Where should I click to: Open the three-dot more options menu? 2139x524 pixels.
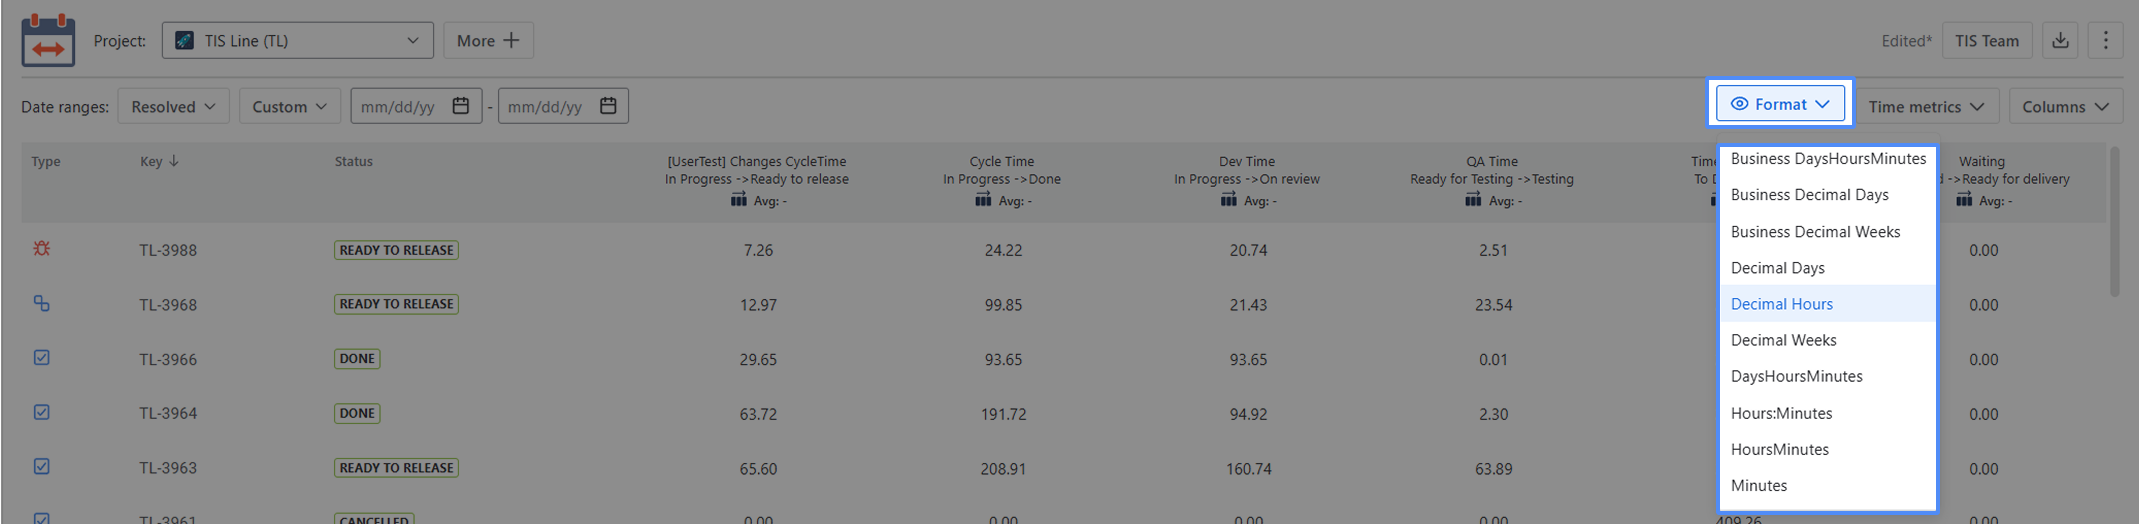(2105, 41)
